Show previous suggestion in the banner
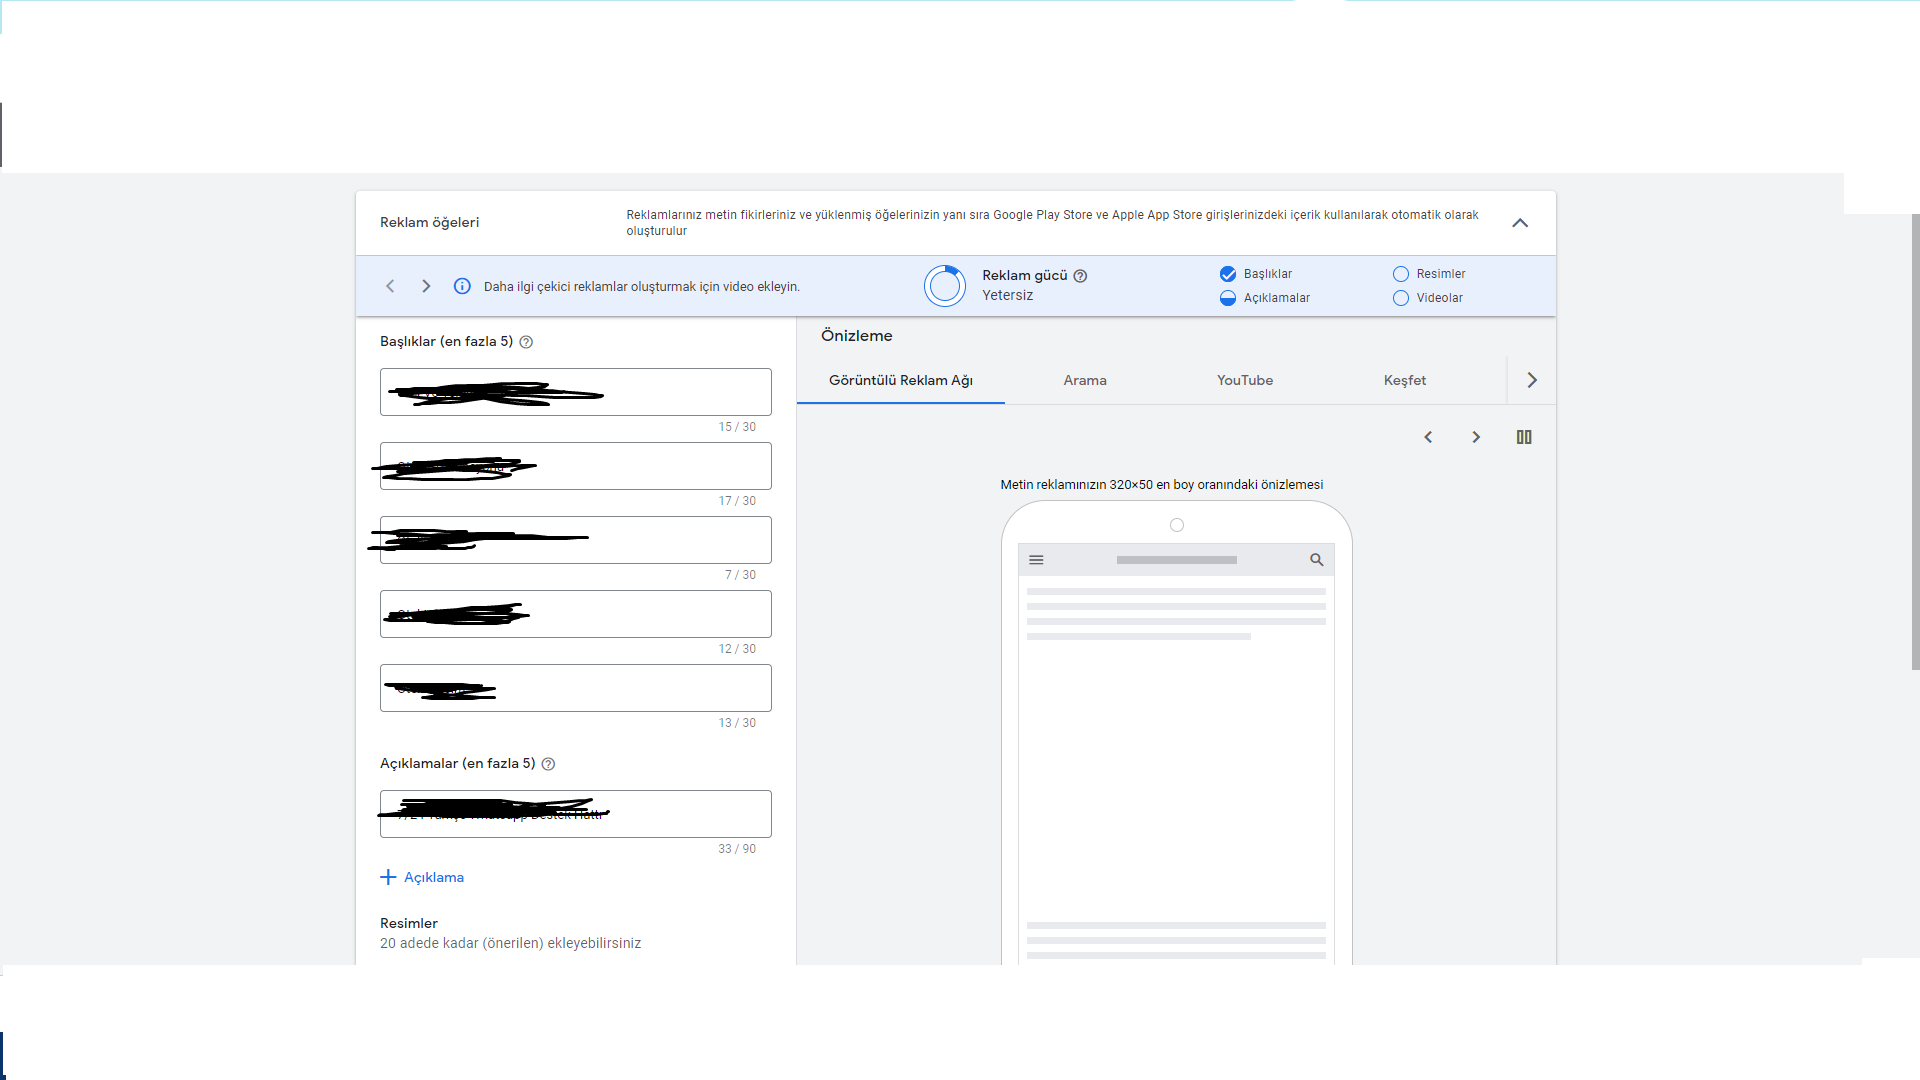 [390, 286]
